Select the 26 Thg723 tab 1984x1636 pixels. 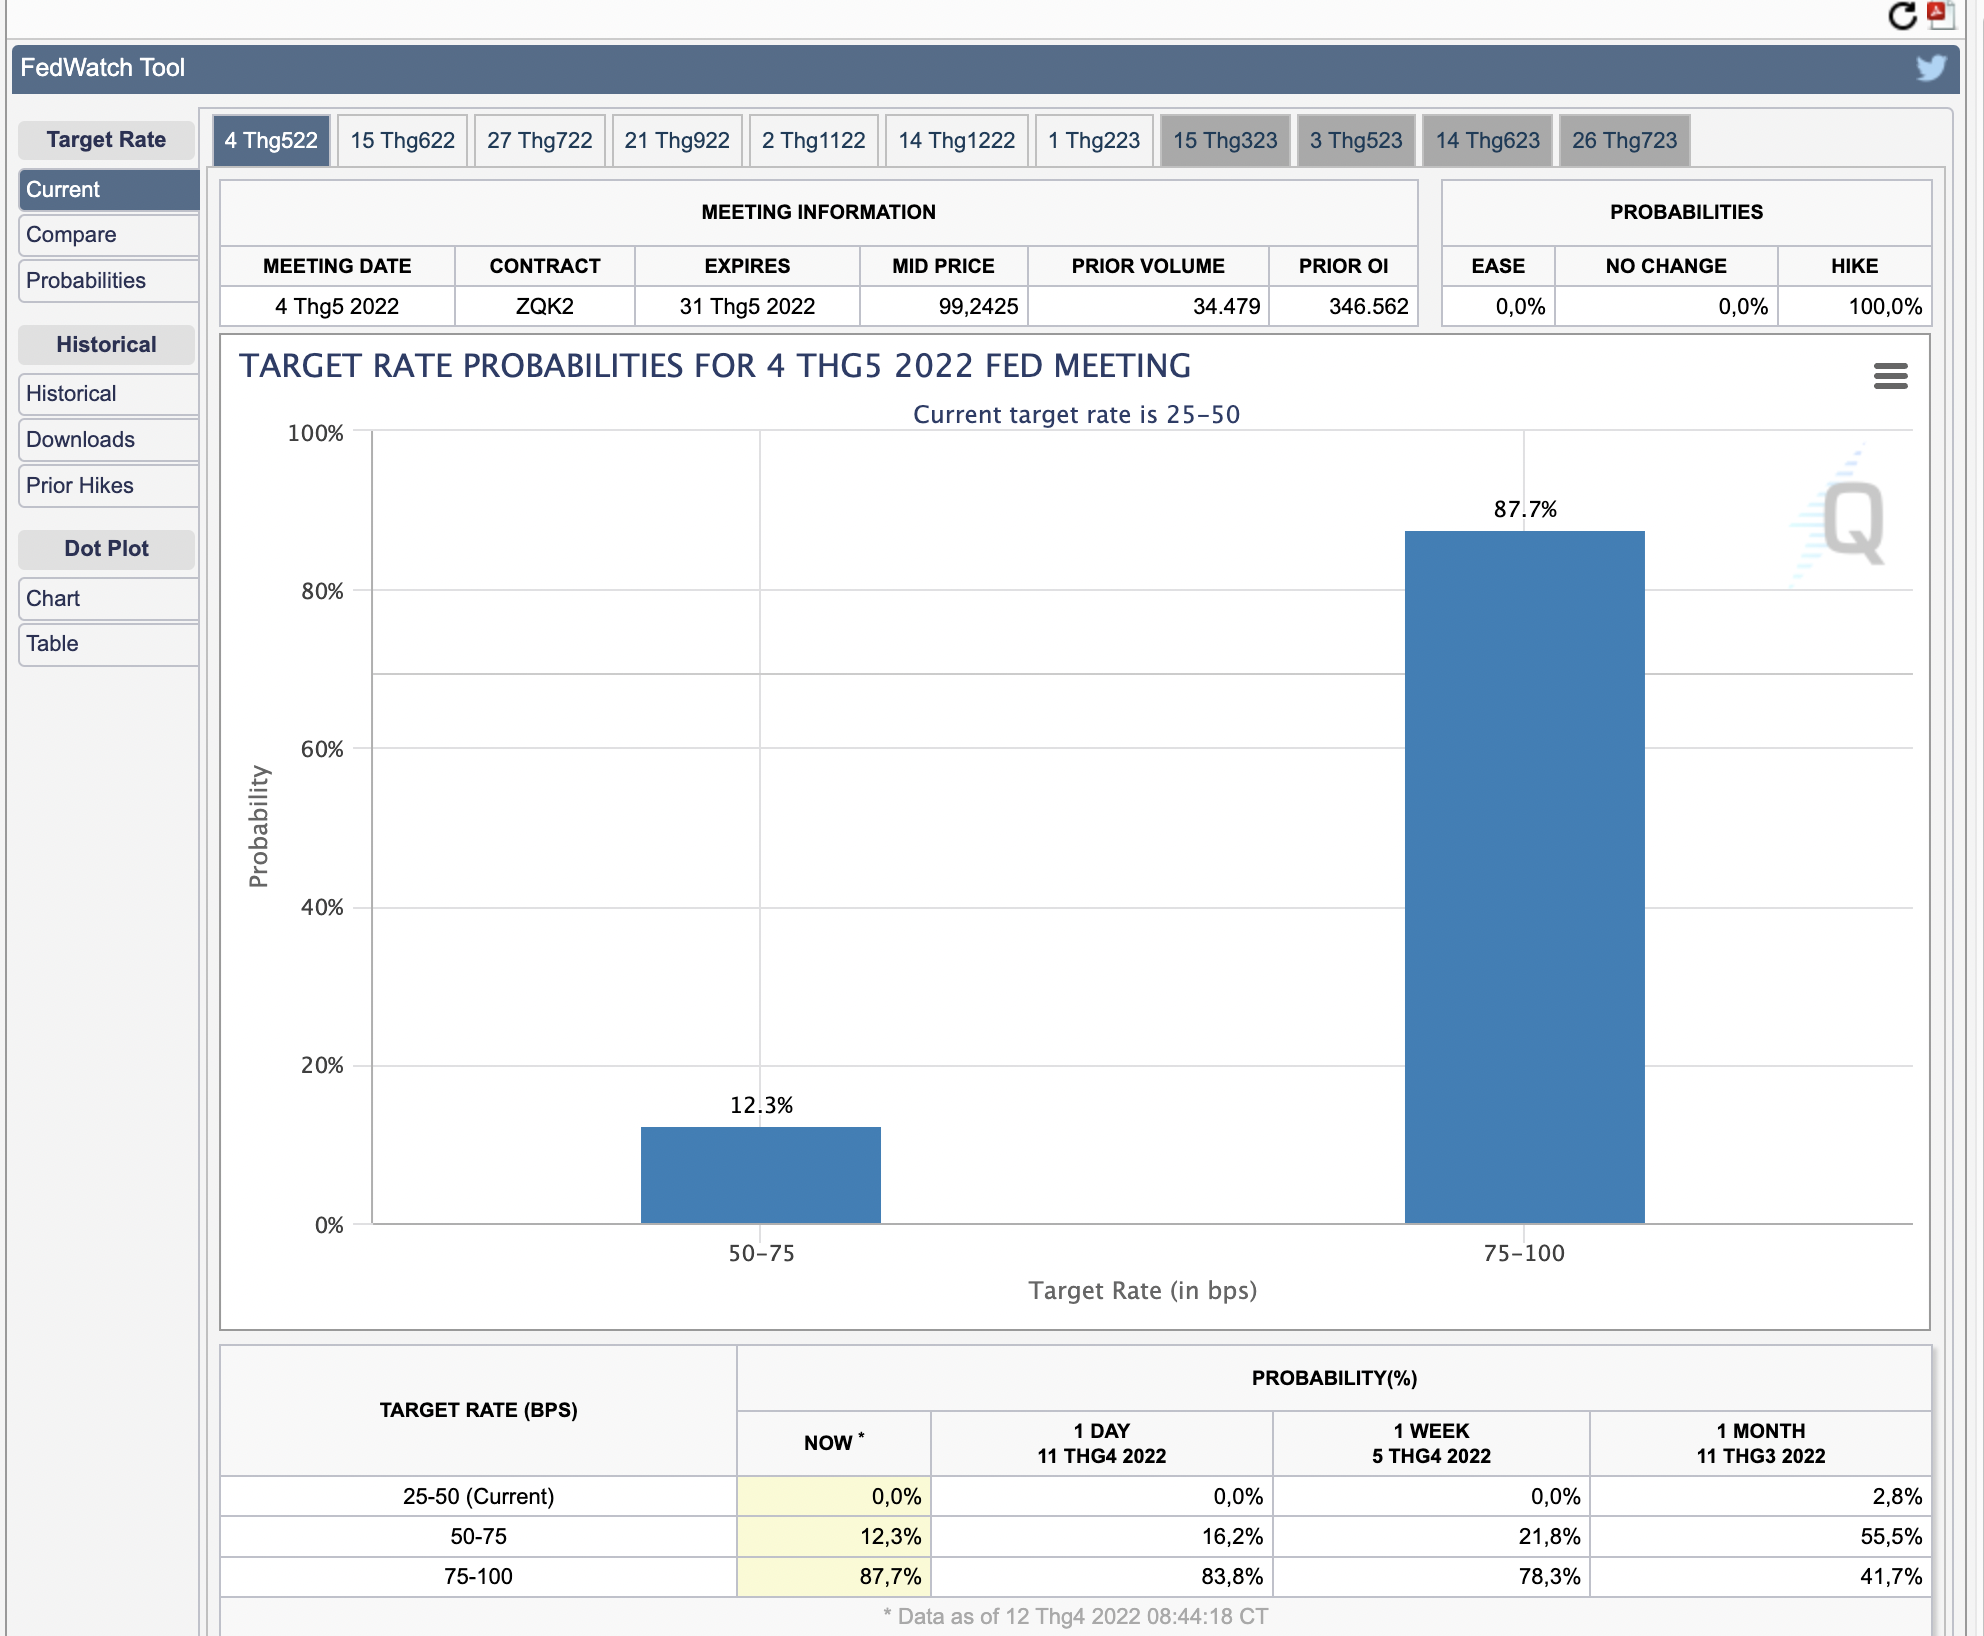[1625, 140]
